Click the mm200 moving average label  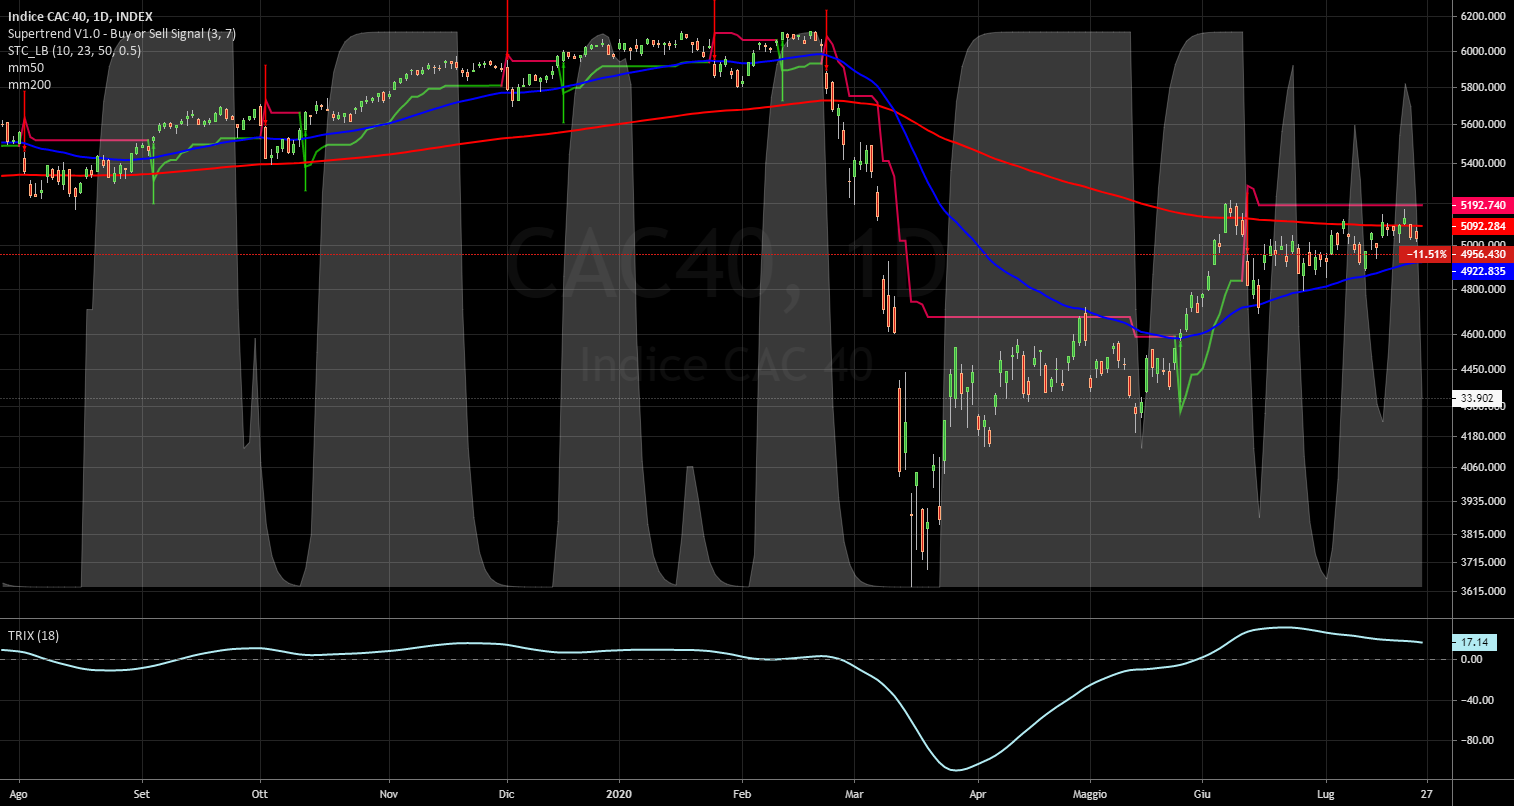click(x=31, y=85)
